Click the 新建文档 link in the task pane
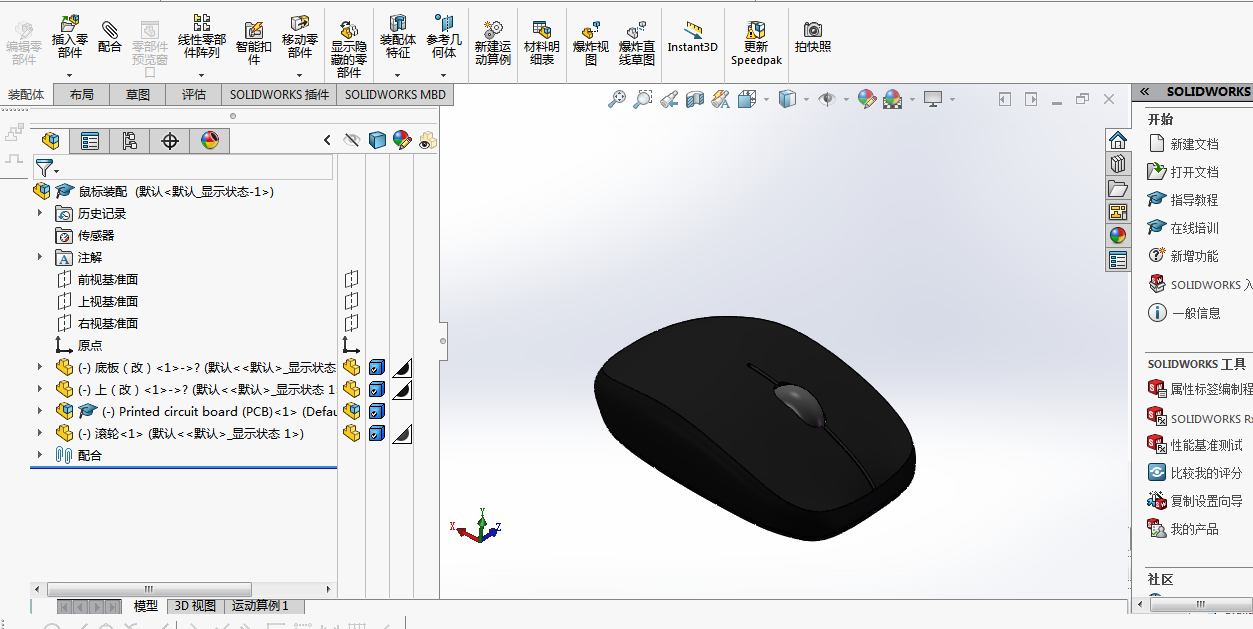The width and height of the screenshot is (1253, 629). [1194, 144]
